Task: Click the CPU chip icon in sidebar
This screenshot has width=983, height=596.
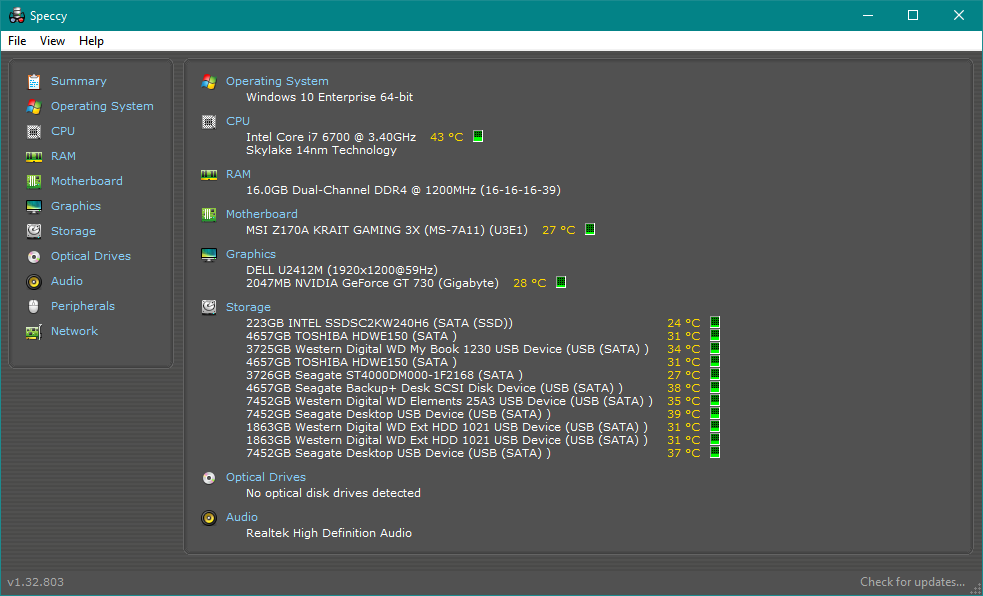Action: 34,132
